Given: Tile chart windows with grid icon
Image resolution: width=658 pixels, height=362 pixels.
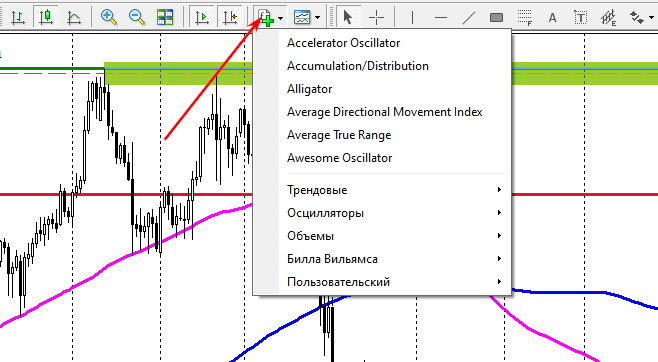Looking at the screenshot, I should [x=165, y=17].
